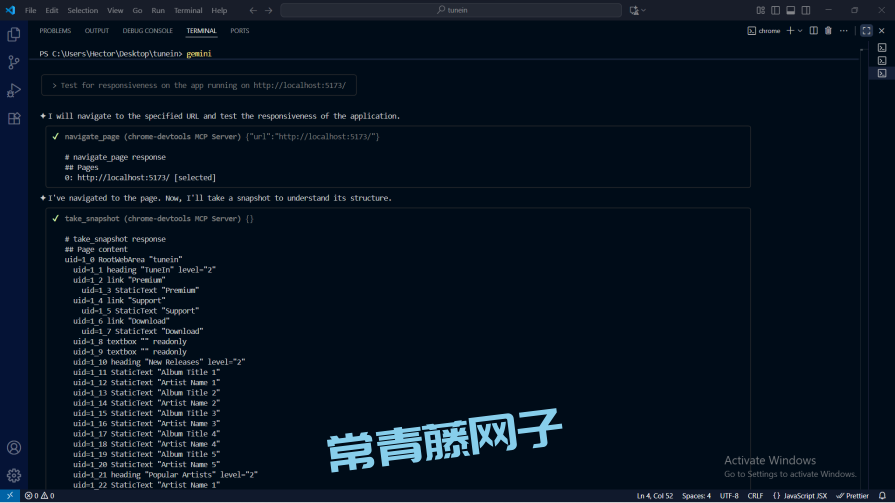895x503 pixels.
Task: Click the Accounts icon in activity bar
Action: [x=14, y=448]
